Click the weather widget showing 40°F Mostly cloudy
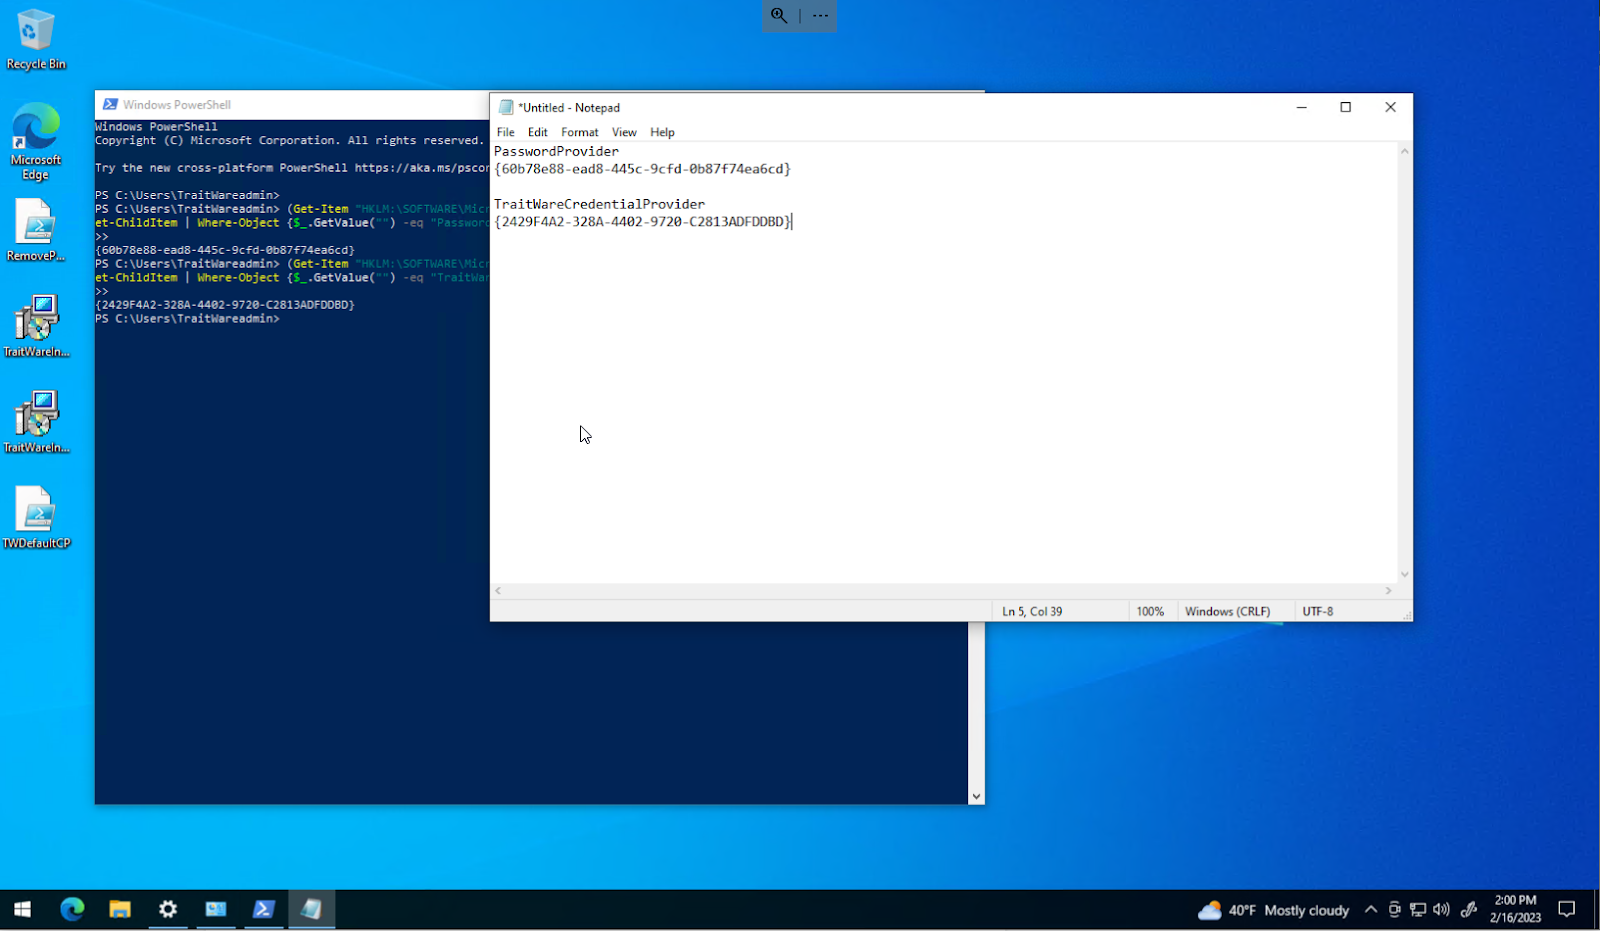 (1274, 910)
